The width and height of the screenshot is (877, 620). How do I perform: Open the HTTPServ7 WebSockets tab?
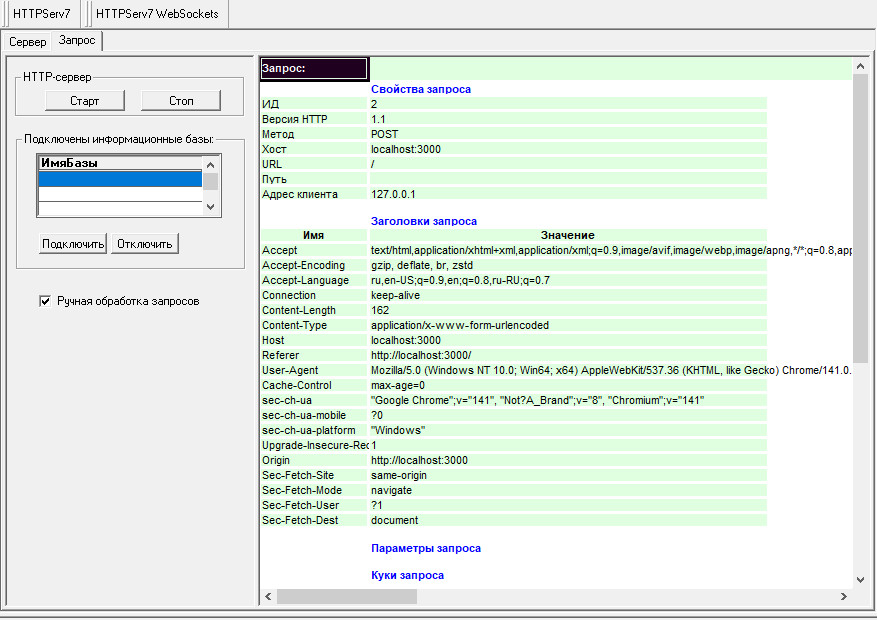[x=156, y=14]
